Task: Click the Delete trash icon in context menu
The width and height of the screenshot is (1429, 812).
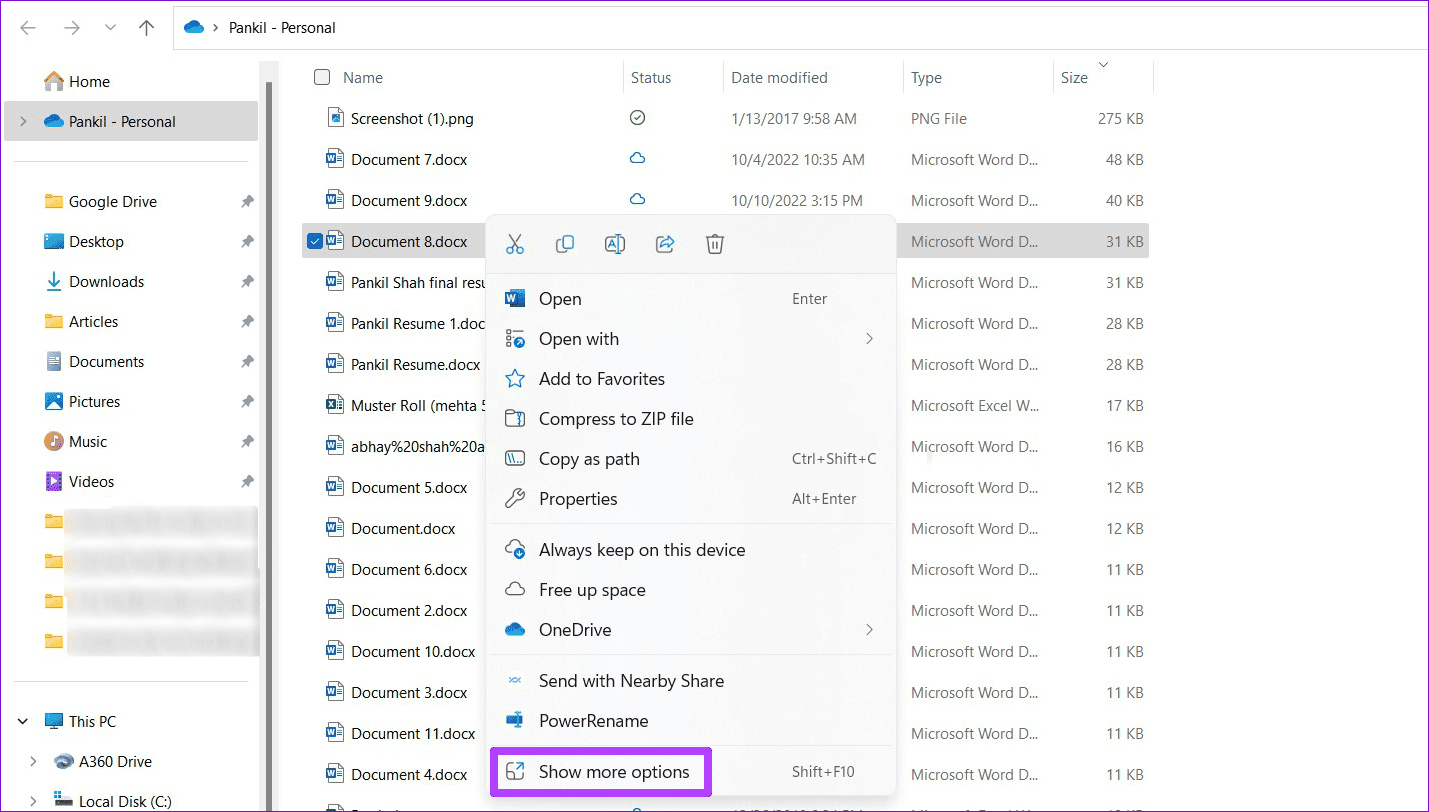Action: click(715, 244)
